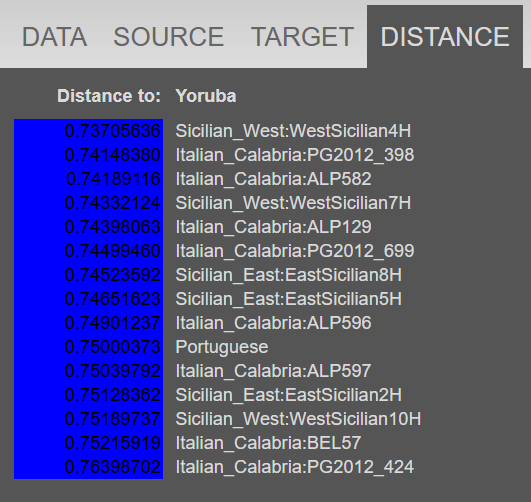The image size is (531, 502).
Task: Click the Yoruba target name
Action: coord(206,96)
